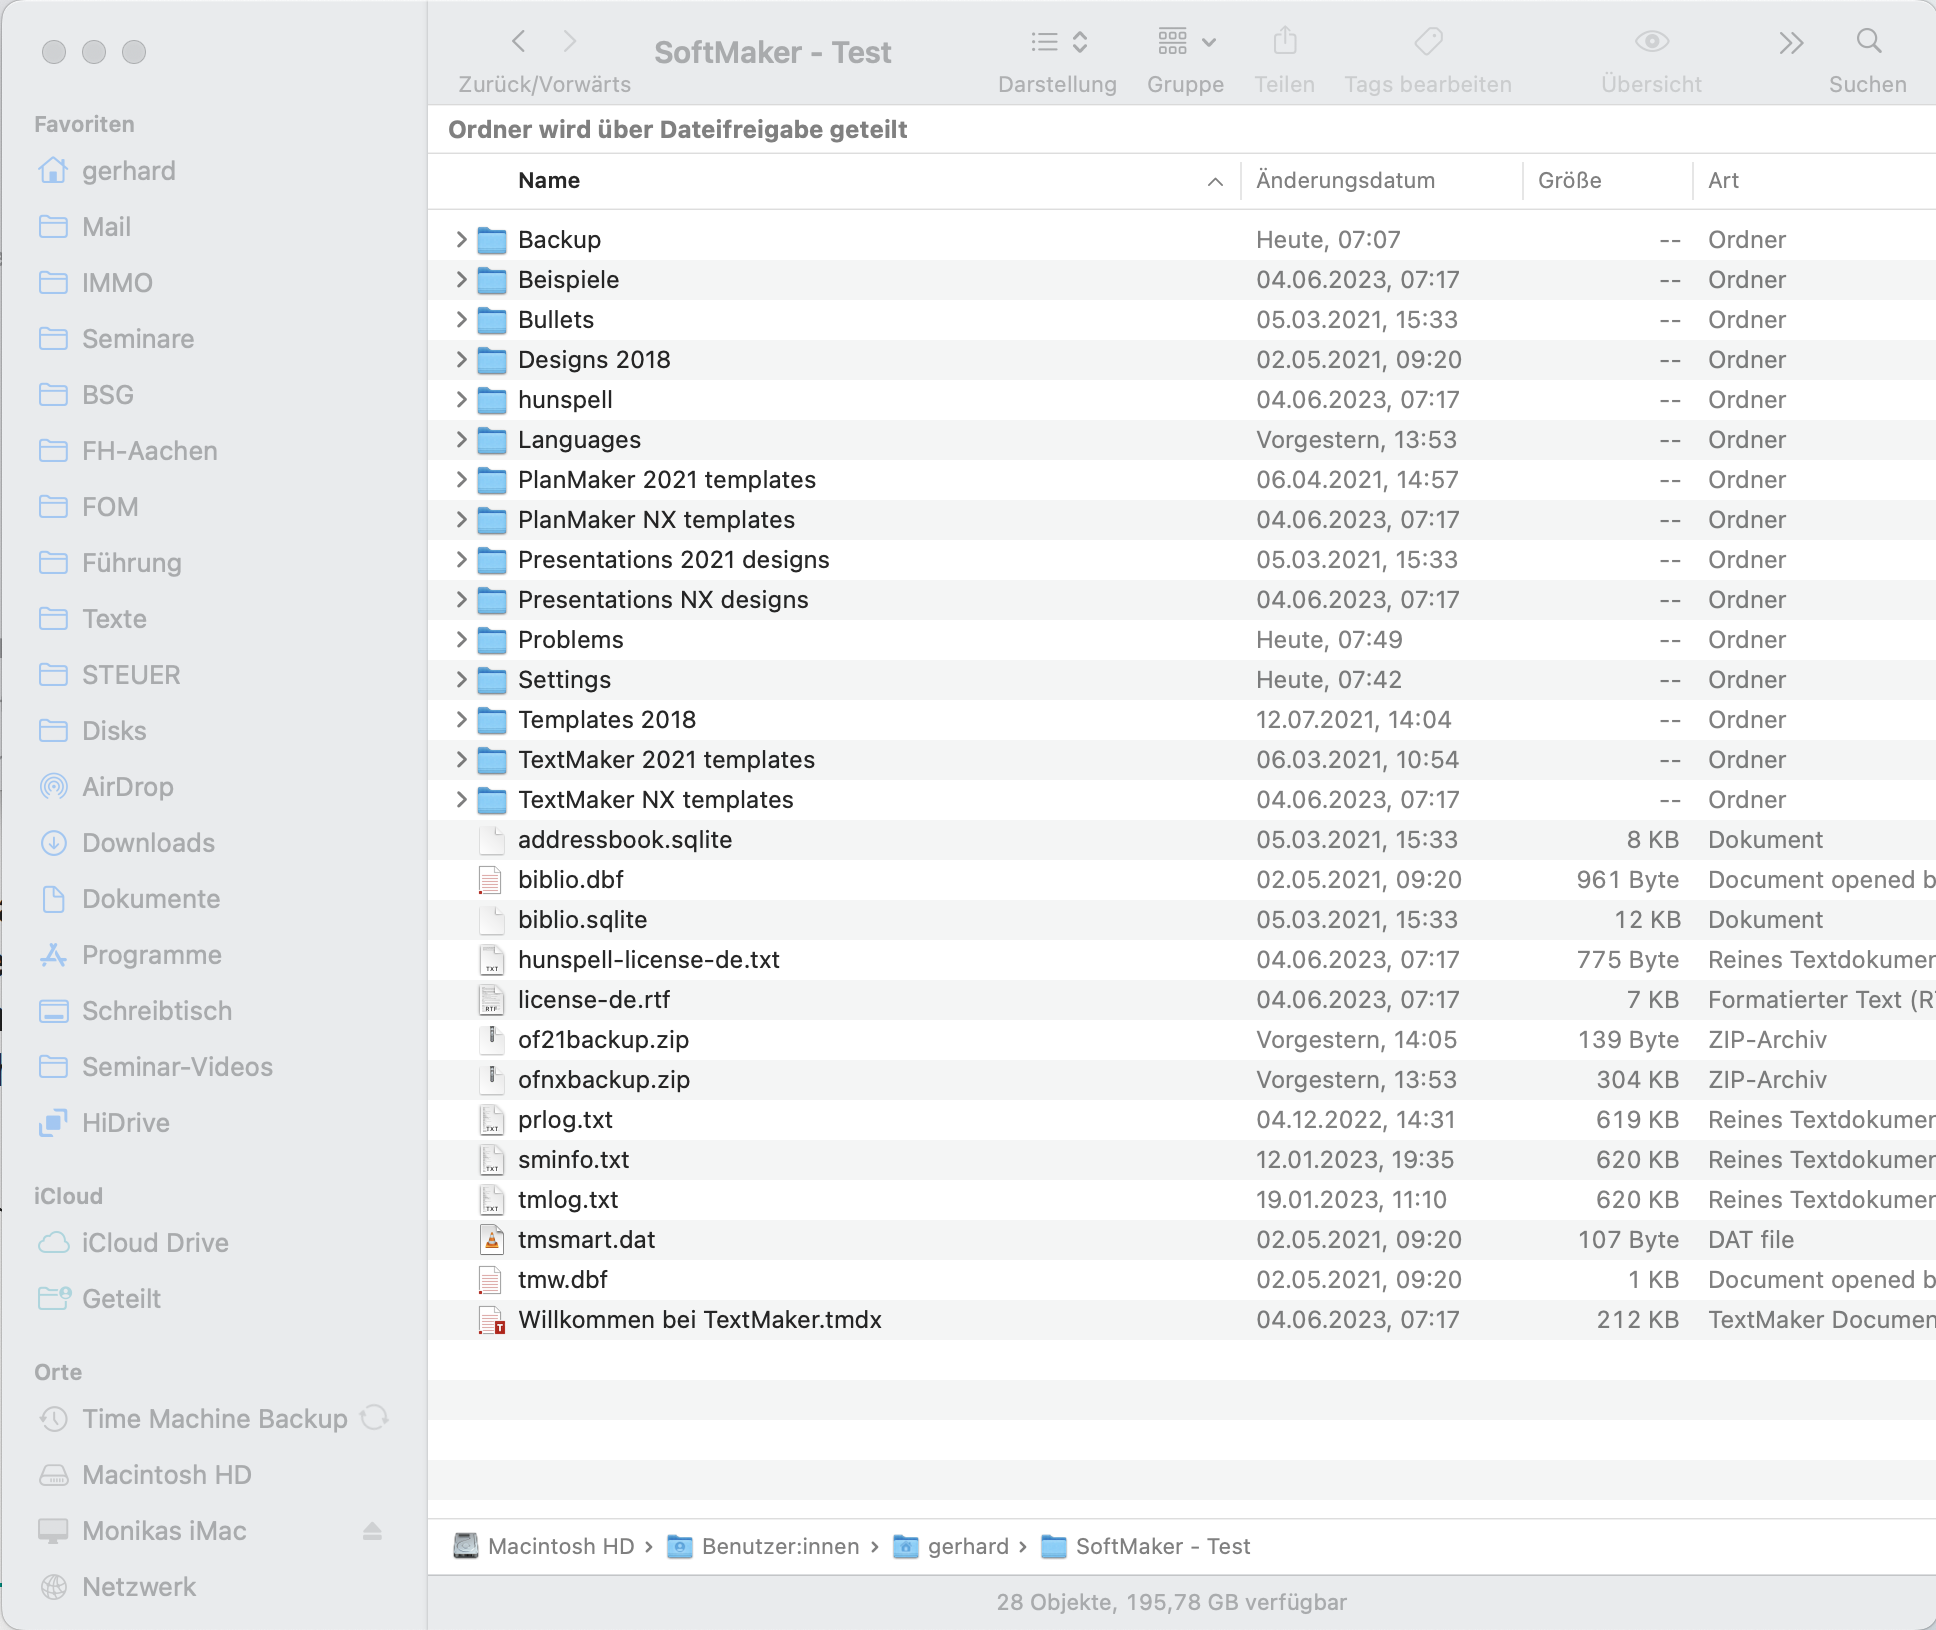Sort by the Name column header
The height and width of the screenshot is (1630, 1936).
549,181
